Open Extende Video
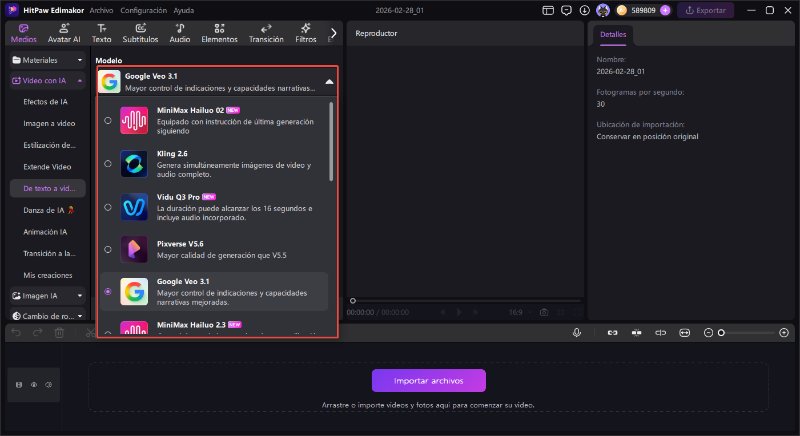This screenshot has width=800, height=436. (47, 167)
